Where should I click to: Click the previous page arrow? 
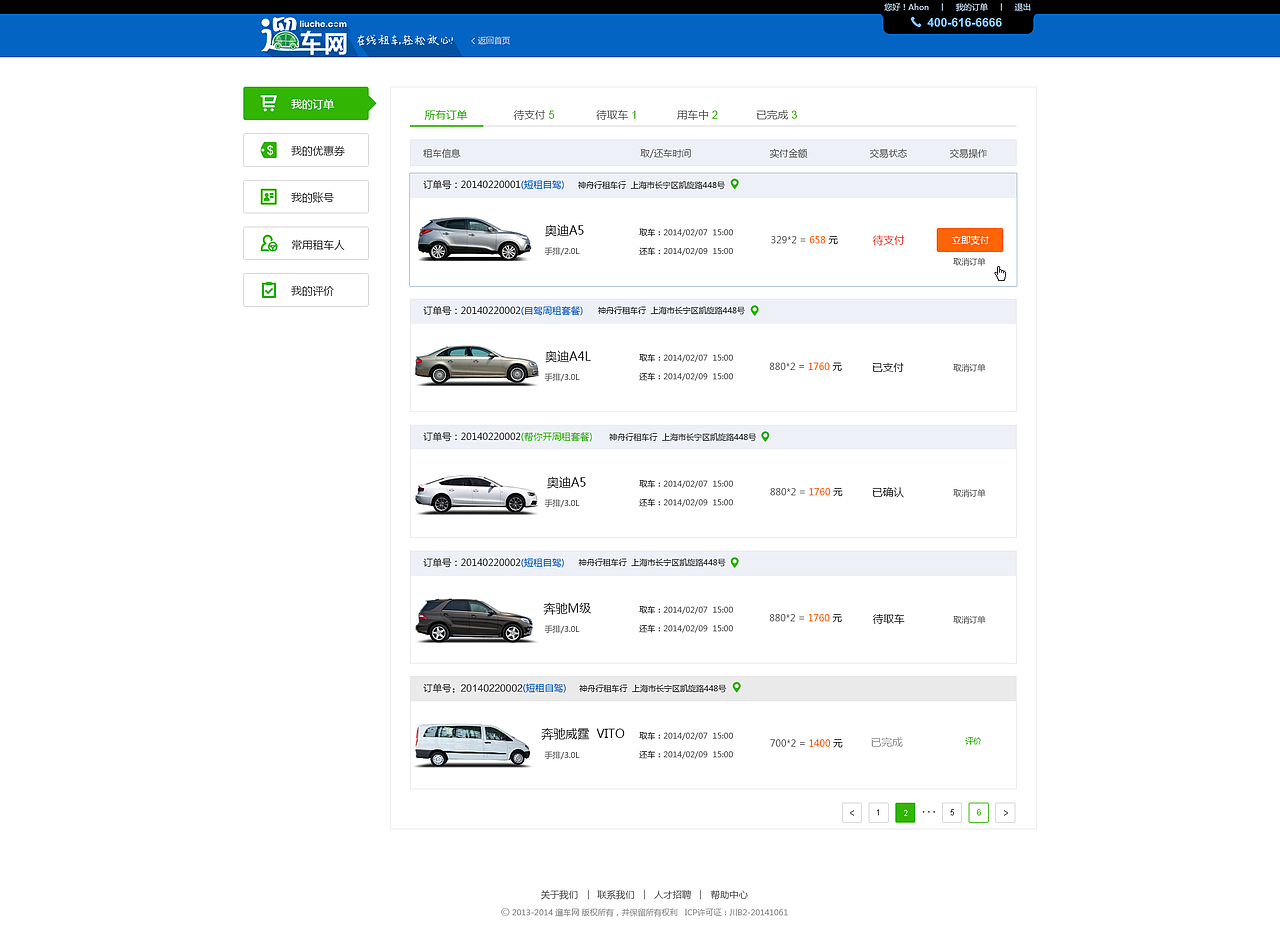click(852, 813)
